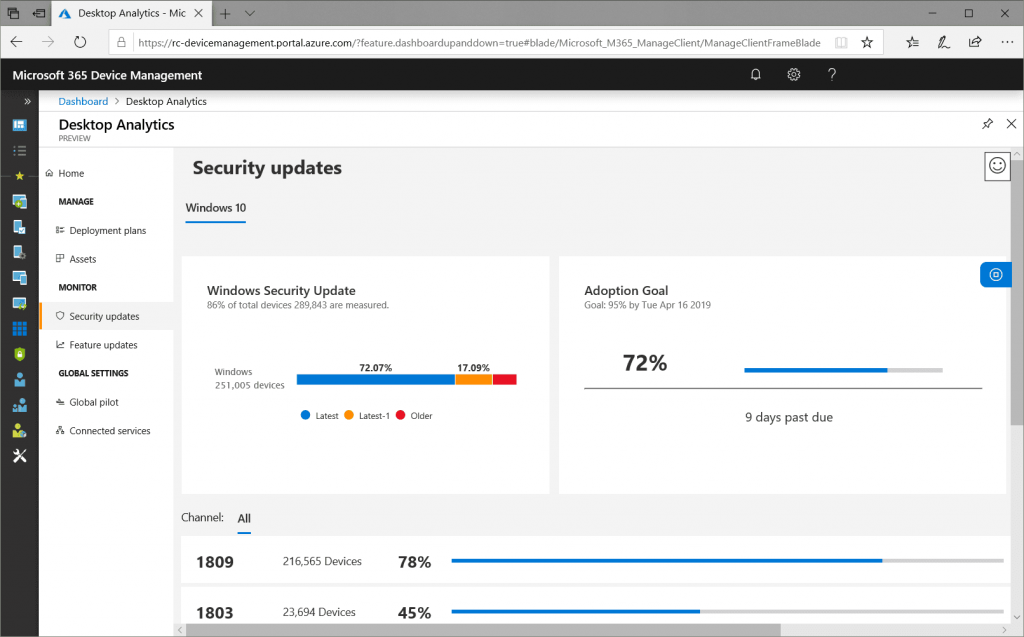Open the Devices icon in the rail
This screenshot has width=1024, height=637.
[20, 278]
